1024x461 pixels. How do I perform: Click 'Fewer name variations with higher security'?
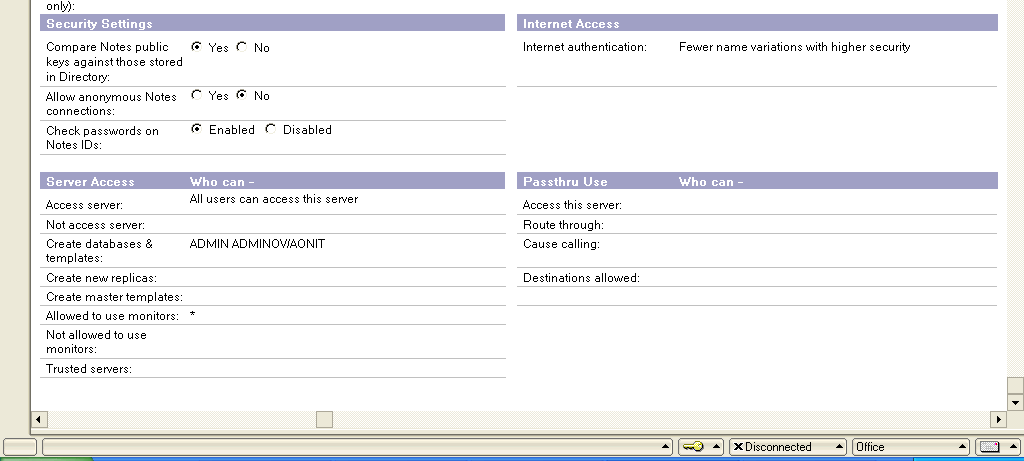pyautogui.click(x=795, y=47)
